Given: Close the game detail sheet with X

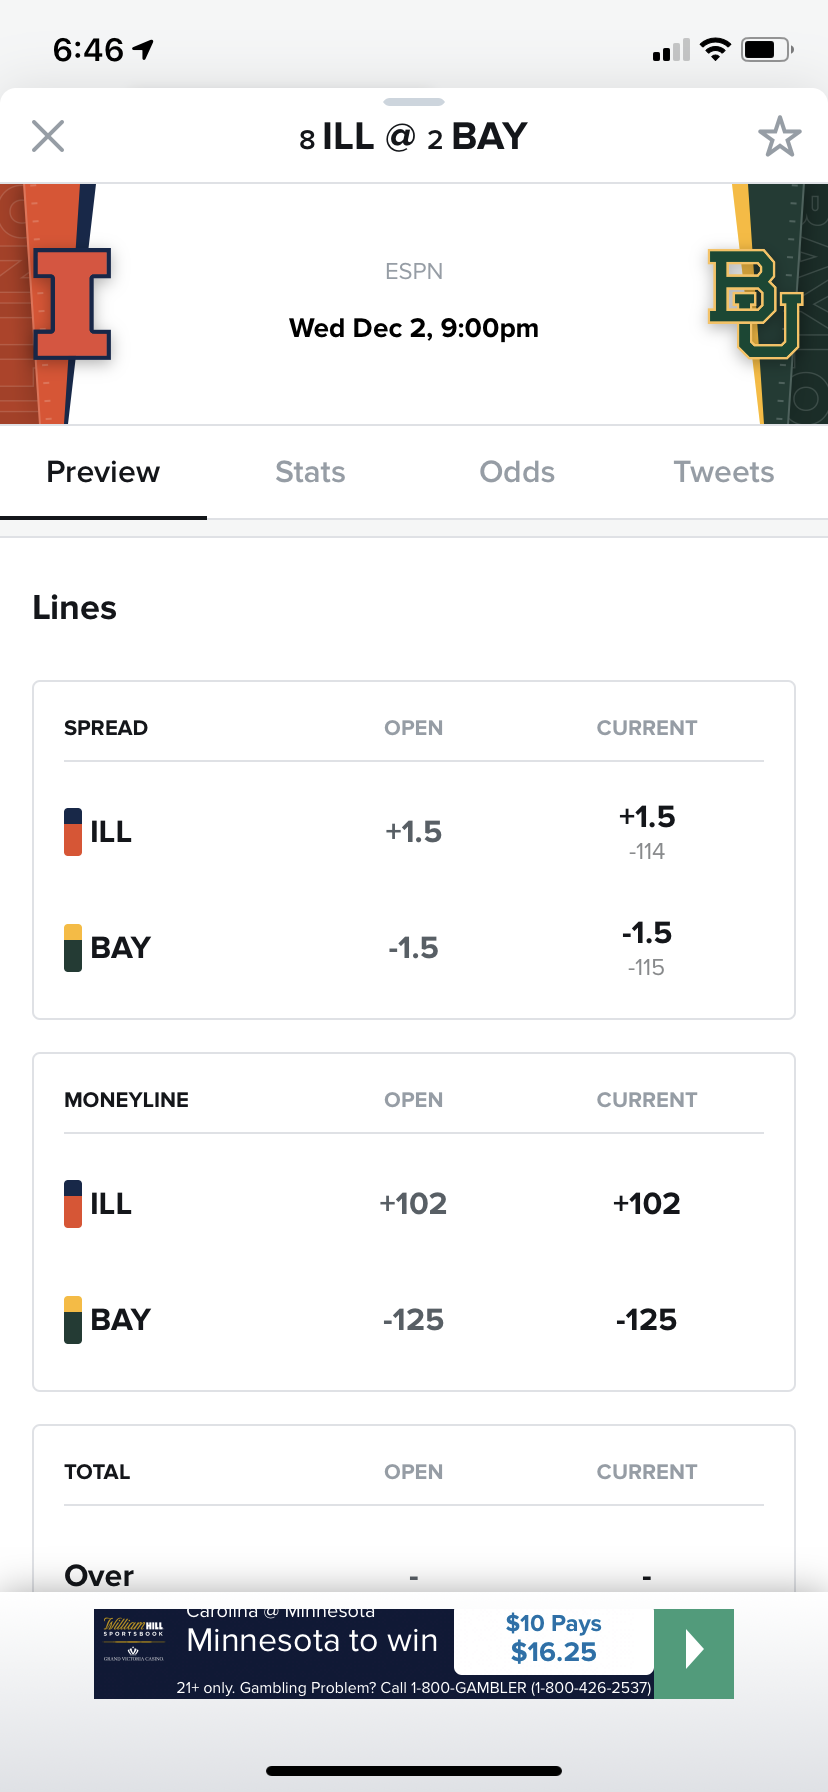Looking at the screenshot, I should coord(48,136).
